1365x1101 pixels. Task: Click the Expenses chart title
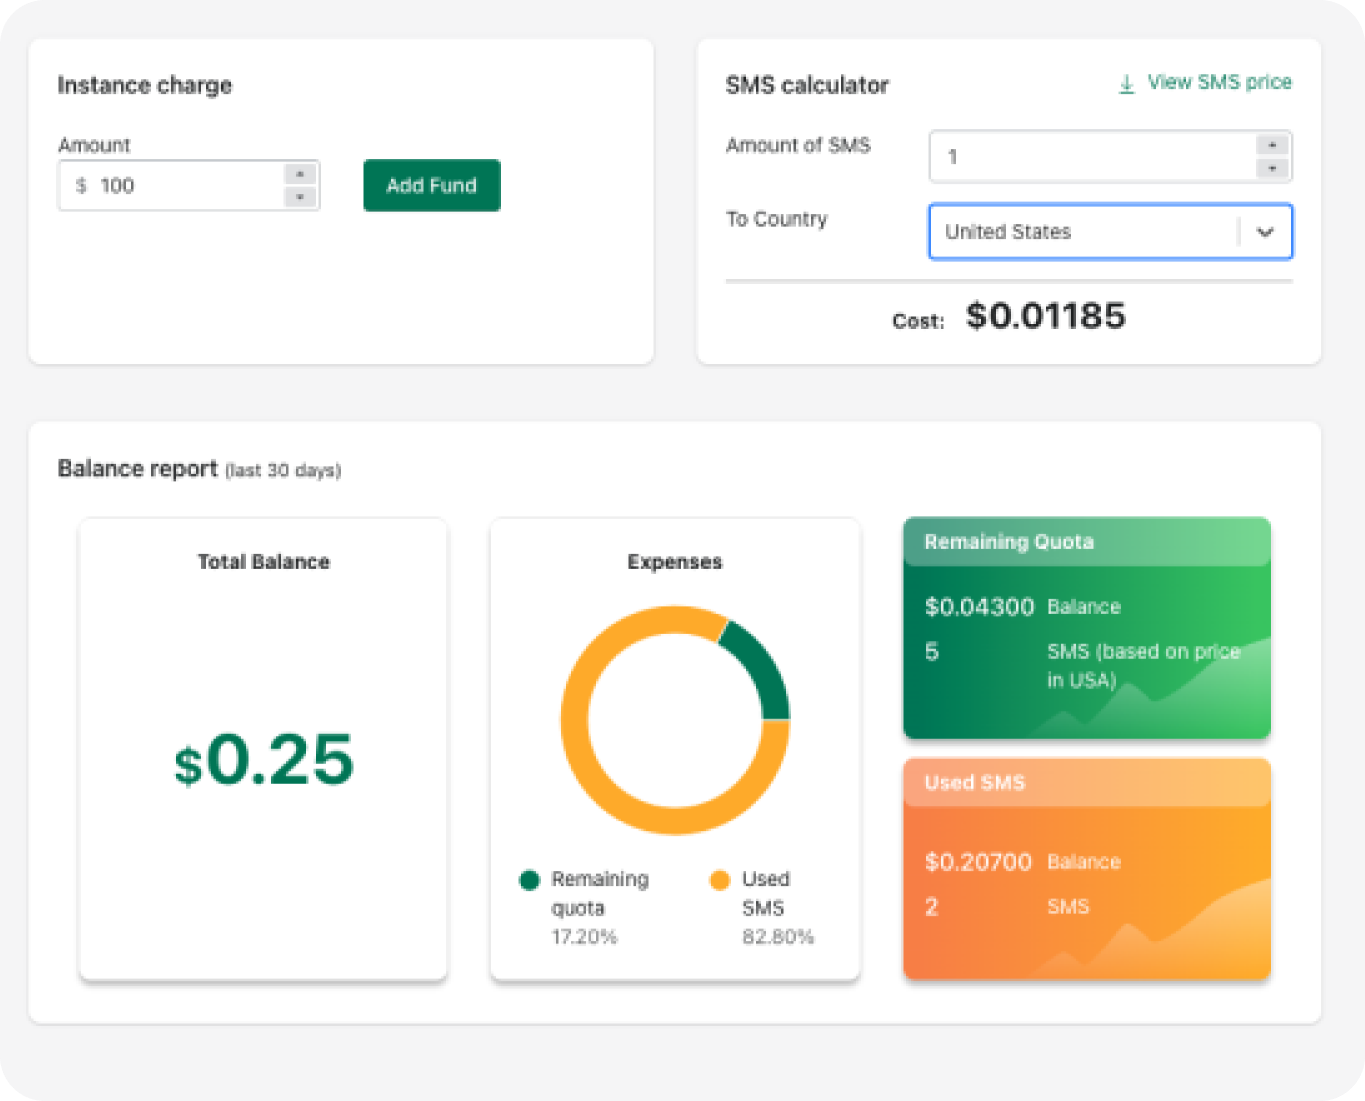[675, 562]
